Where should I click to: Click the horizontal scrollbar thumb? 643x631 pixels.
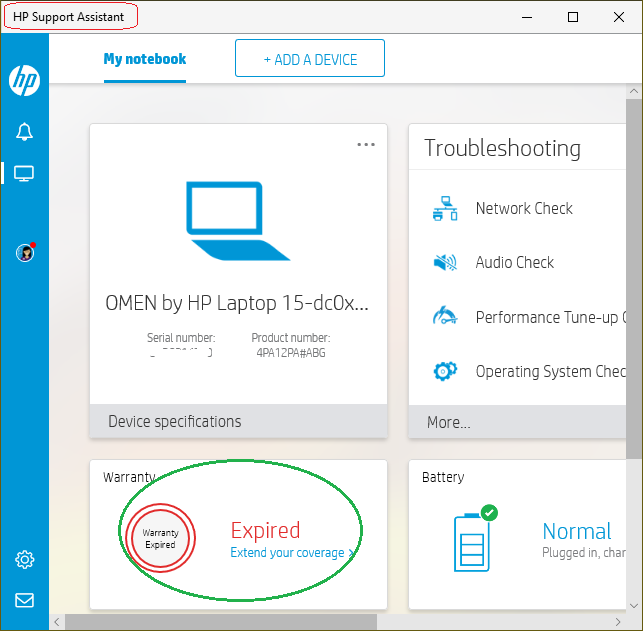pyautogui.click(x=221, y=622)
